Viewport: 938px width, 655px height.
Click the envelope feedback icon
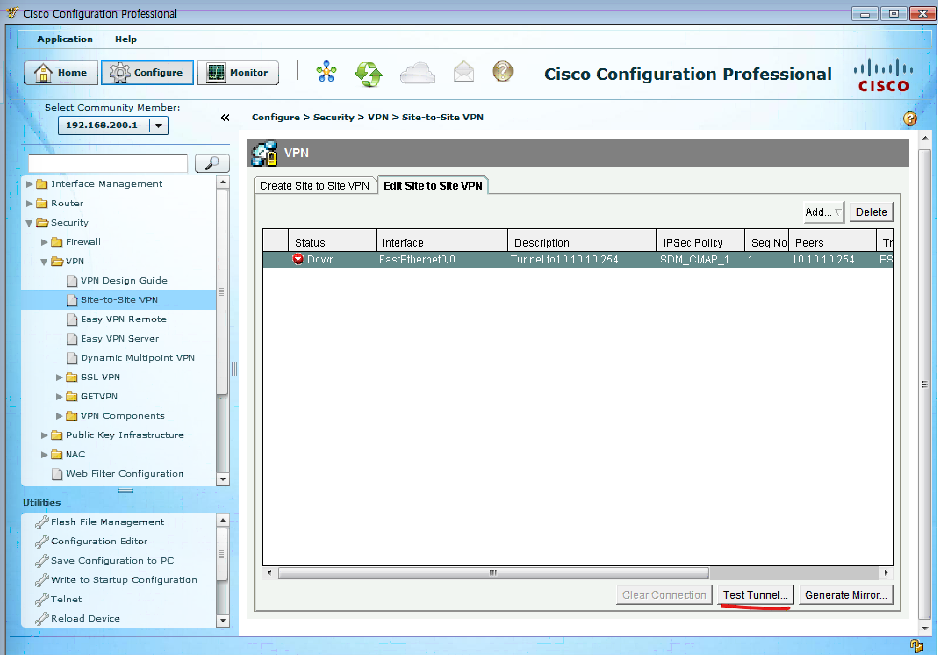point(464,72)
